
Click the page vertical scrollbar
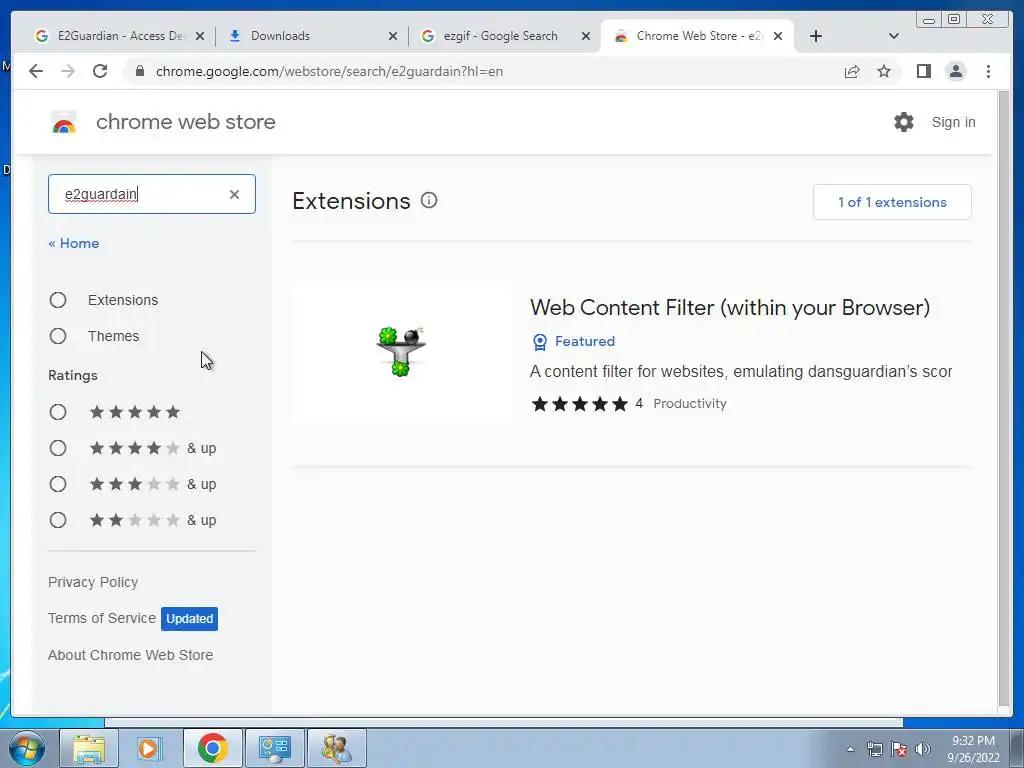(1004, 398)
